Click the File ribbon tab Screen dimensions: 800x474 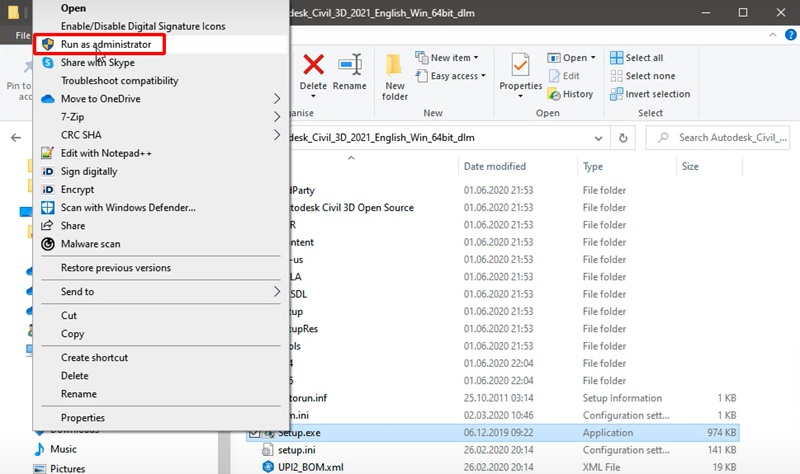click(22, 35)
